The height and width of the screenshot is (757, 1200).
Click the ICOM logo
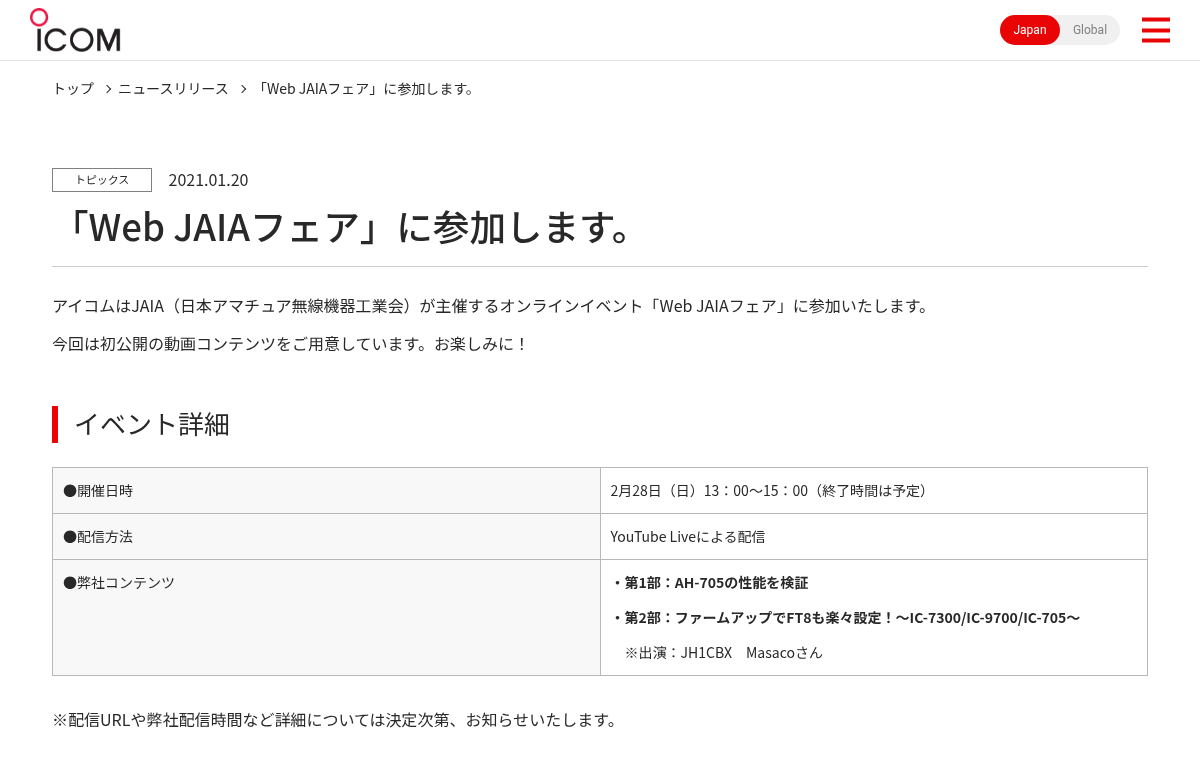75,30
